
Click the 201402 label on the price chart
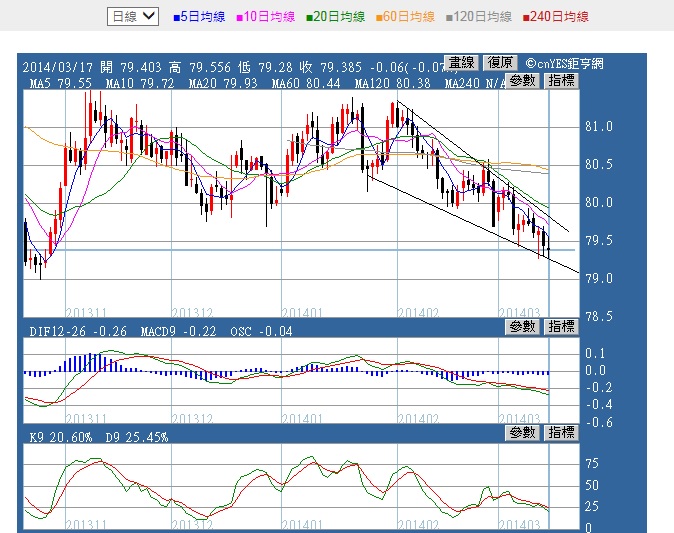pyautogui.click(x=418, y=312)
